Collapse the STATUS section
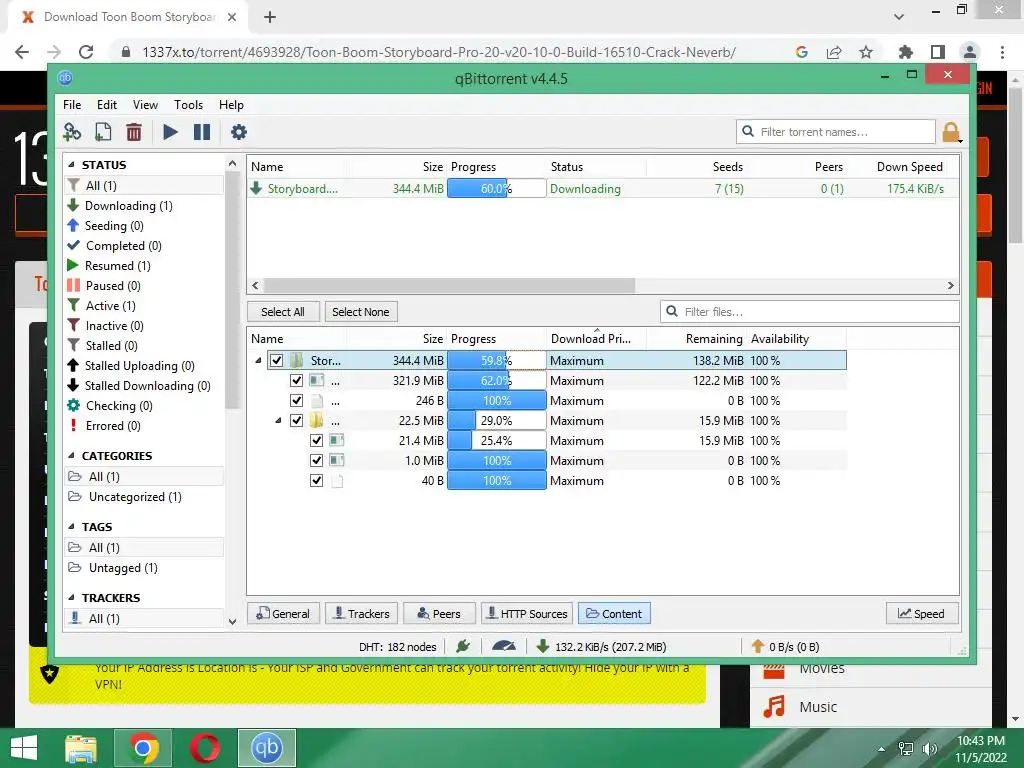This screenshot has height=768, width=1024. click(x=71, y=165)
